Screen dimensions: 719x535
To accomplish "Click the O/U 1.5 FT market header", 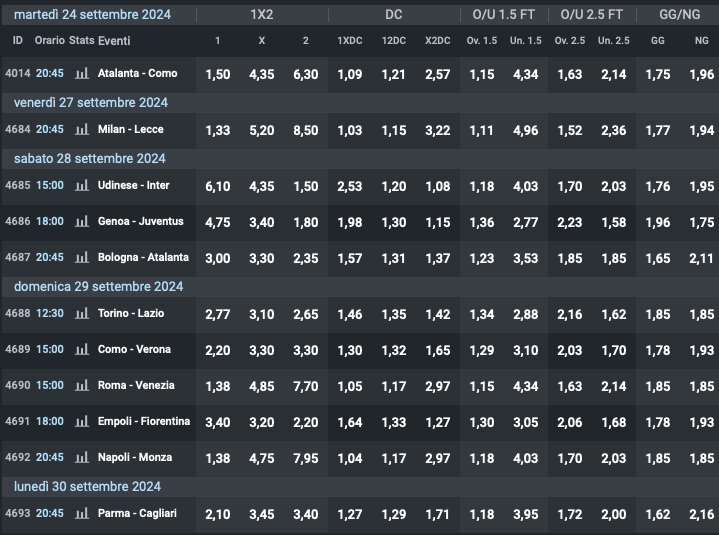I will click(x=504, y=15).
